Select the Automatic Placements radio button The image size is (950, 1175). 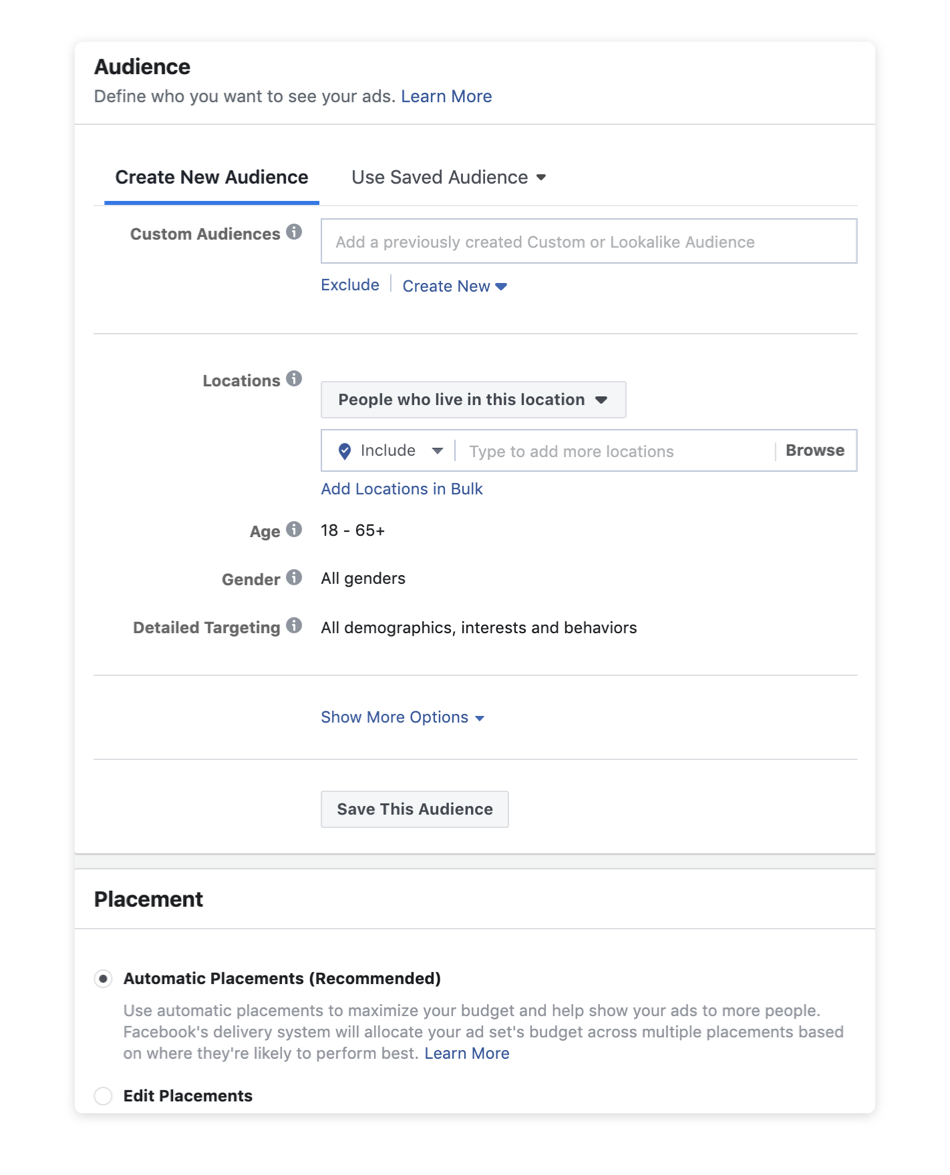pos(103,978)
